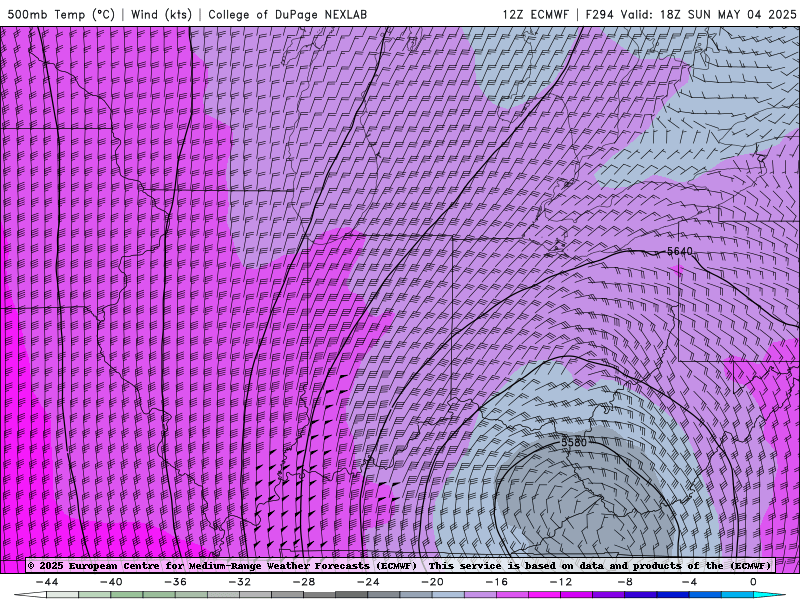Click the -12 color scale label
This screenshot has width=800, height=600.
[x=561, y=582]
